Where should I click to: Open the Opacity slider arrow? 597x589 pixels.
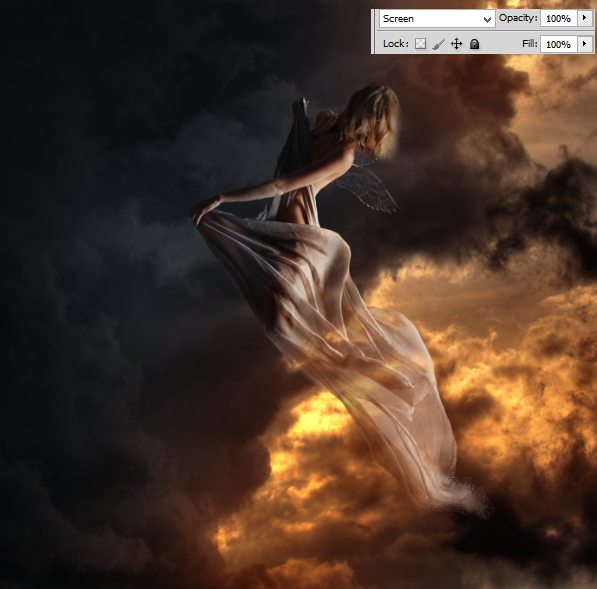coord(584,18)
